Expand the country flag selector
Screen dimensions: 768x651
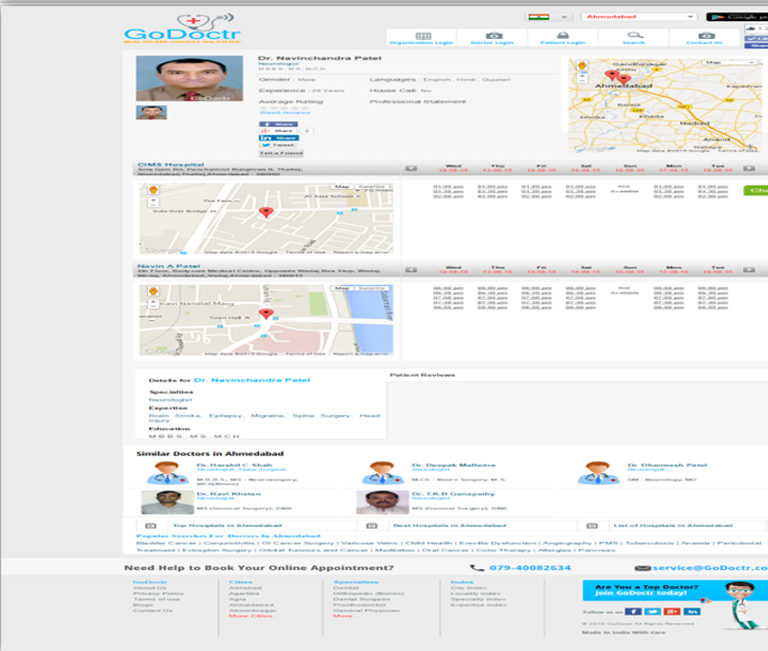(x=565, y=17)
